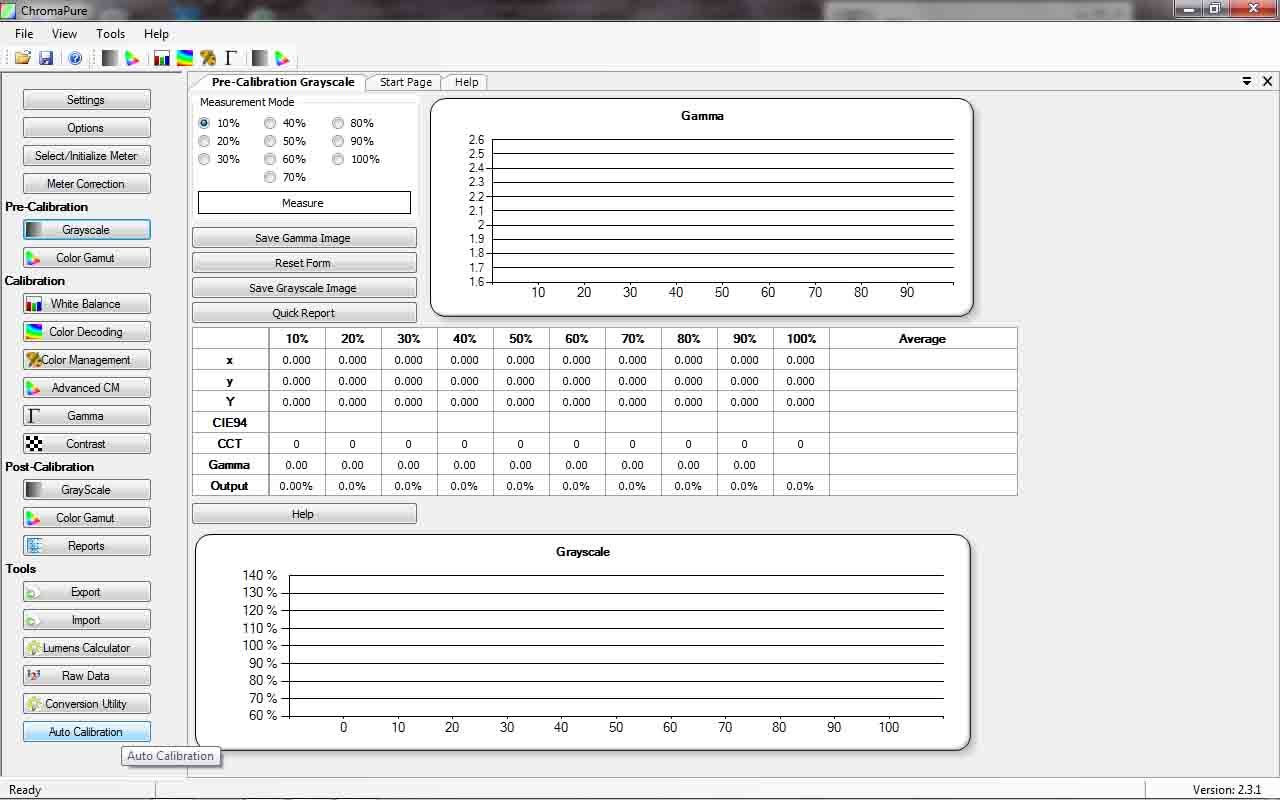This screenshot has height=800, width=1280.
Task: Select the 50% measurement mode radio button
Action: [x=271, y=141]
